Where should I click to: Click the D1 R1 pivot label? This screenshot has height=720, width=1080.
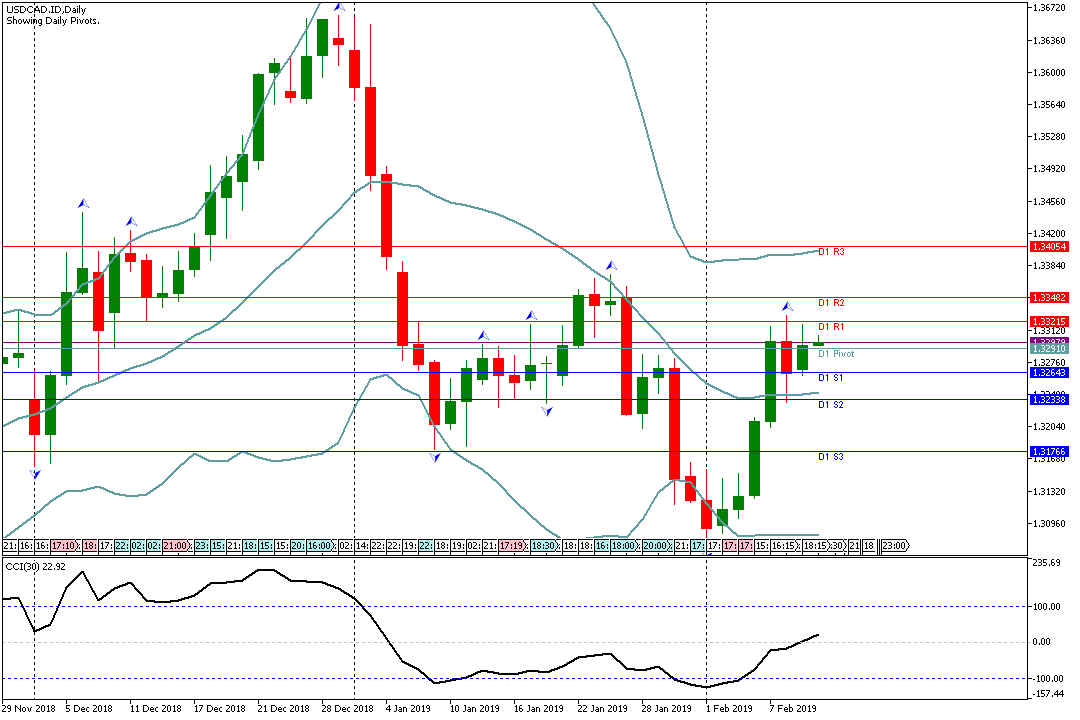click(831, 327)
